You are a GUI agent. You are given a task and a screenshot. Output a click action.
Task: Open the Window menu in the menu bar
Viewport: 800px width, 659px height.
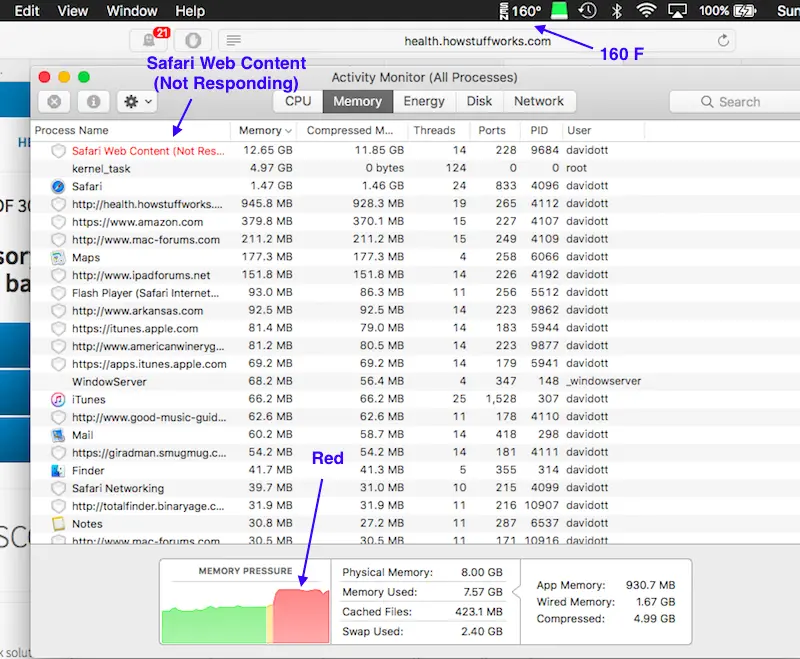point(131,11)
